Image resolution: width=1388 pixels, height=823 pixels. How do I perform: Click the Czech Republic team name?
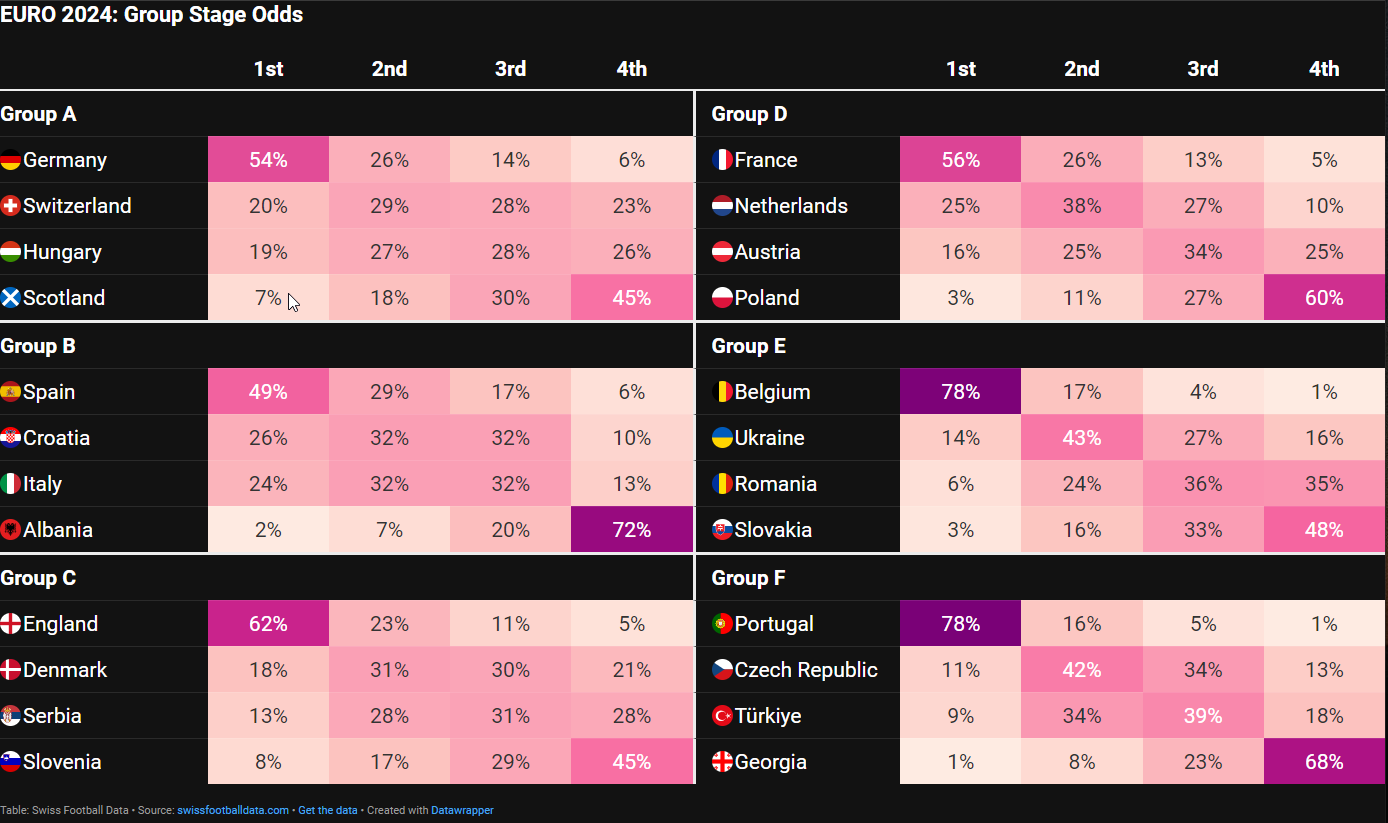coord(806,670)
